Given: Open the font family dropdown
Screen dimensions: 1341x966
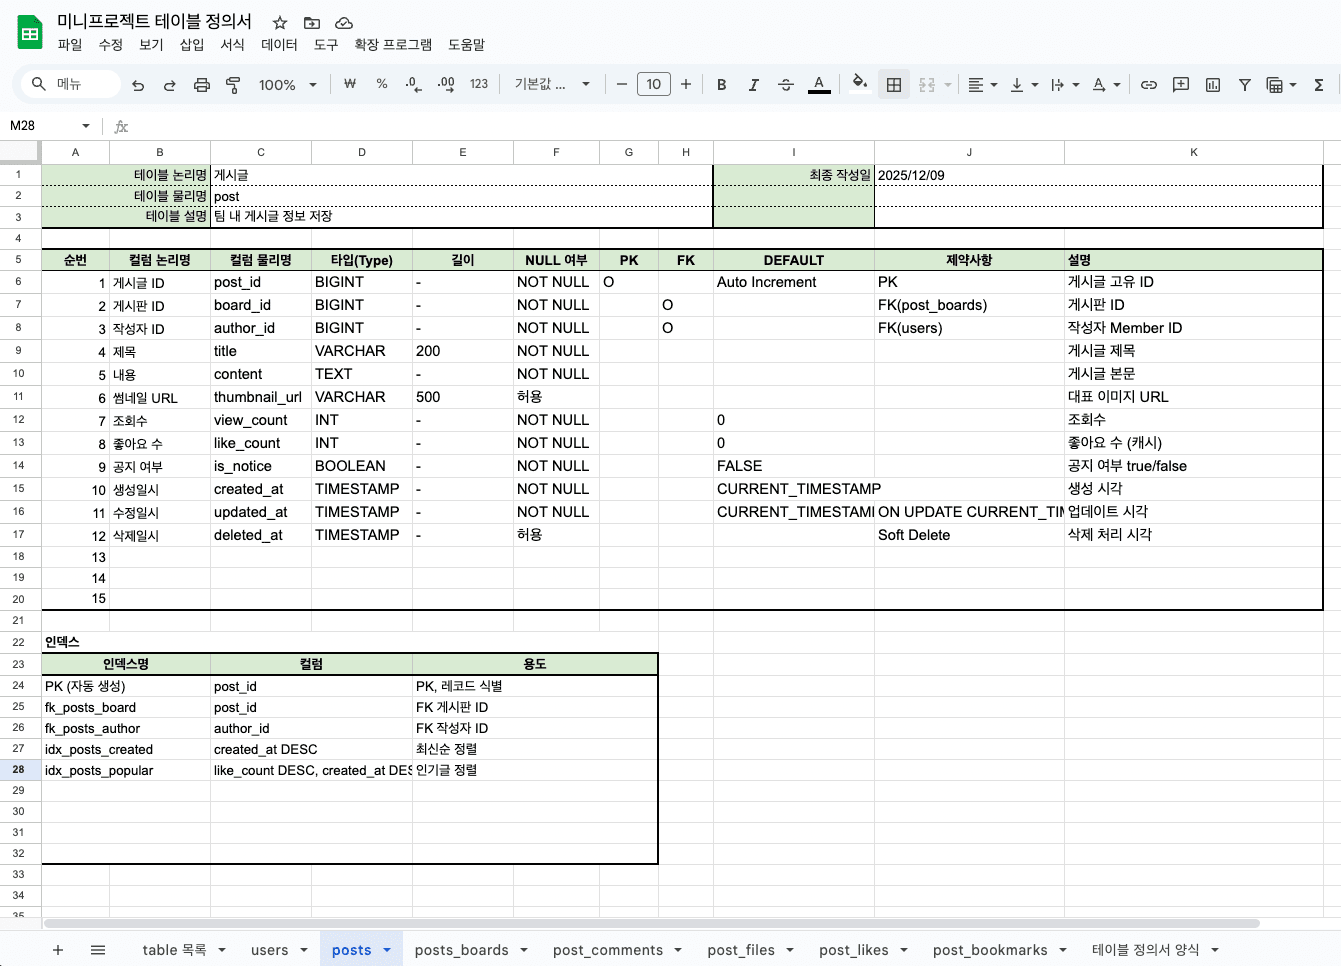Looking at the screenshot, I should 552,85.
